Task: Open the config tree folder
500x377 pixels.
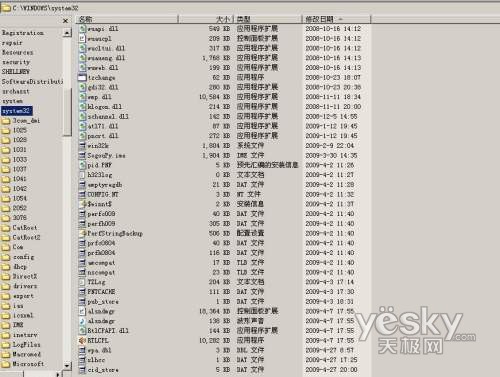Action: click(x=24, y=257)
